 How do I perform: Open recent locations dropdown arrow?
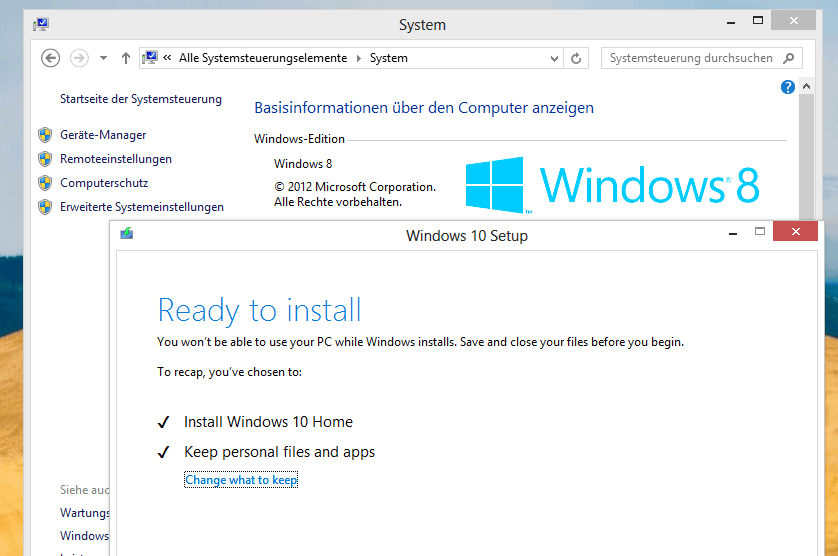pyautogui.click(x=103, y=58)
